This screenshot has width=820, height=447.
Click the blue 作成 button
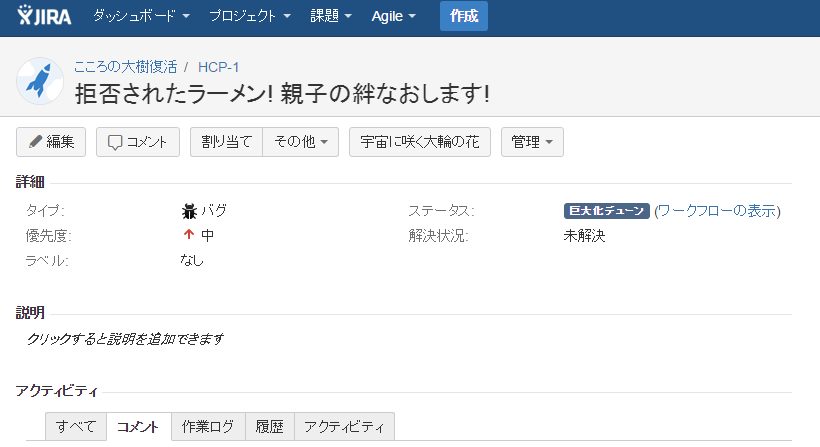[464, 16]
